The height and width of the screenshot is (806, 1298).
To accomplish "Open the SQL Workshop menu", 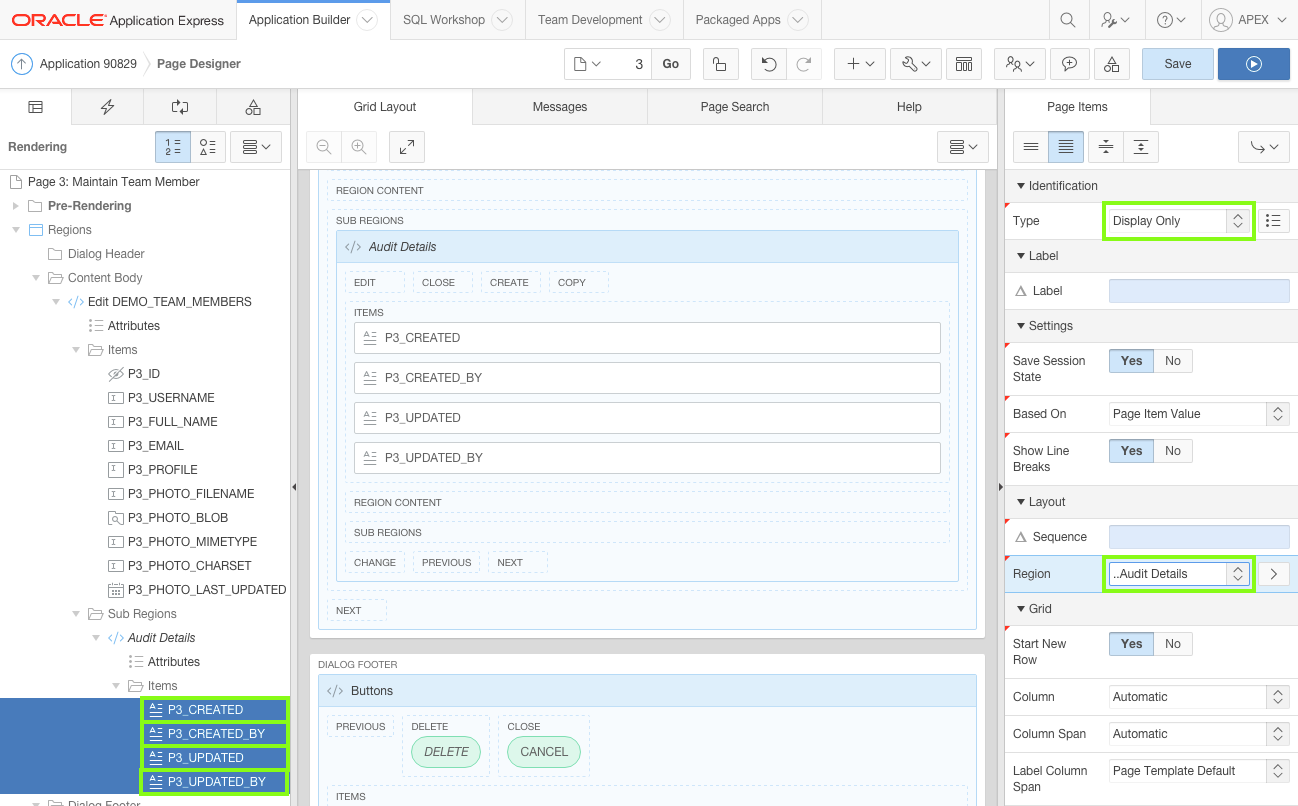I will pos(444,19).
